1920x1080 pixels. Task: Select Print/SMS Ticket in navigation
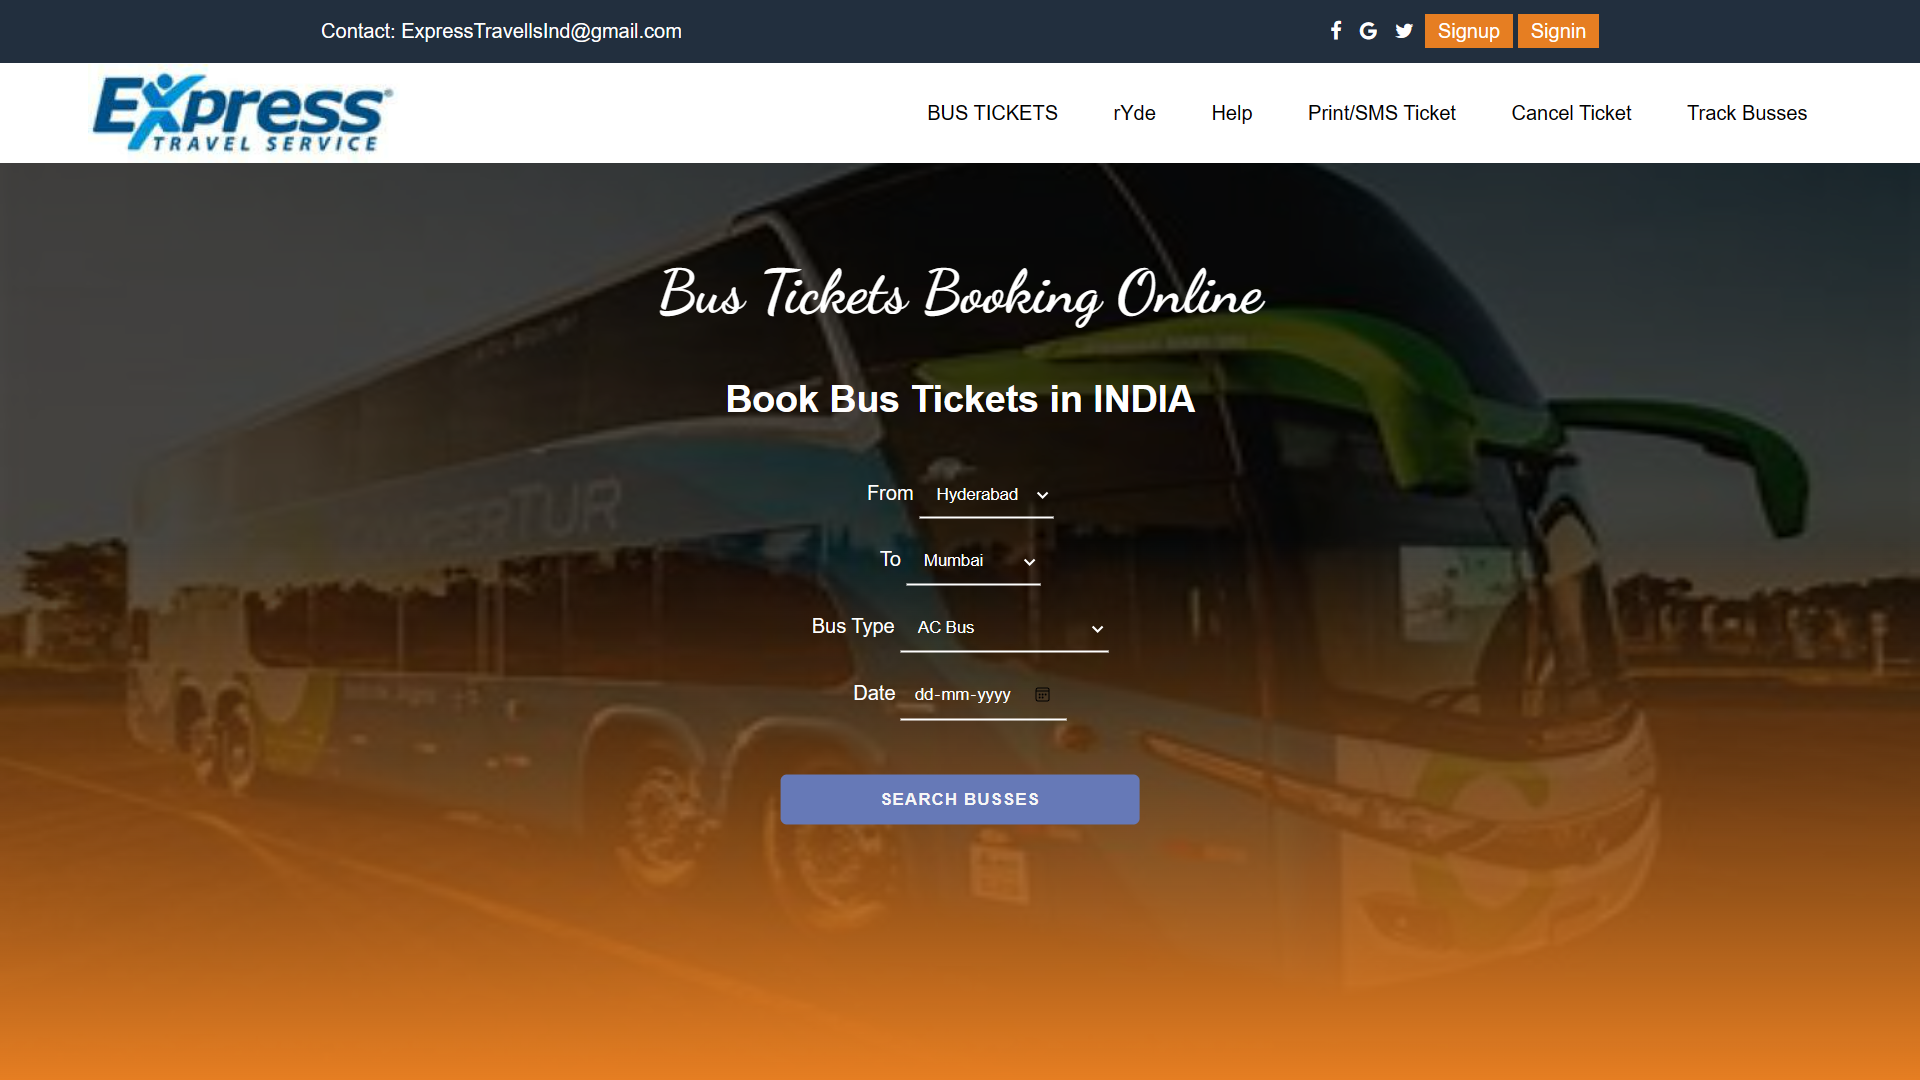click(x=1381, y=113)
